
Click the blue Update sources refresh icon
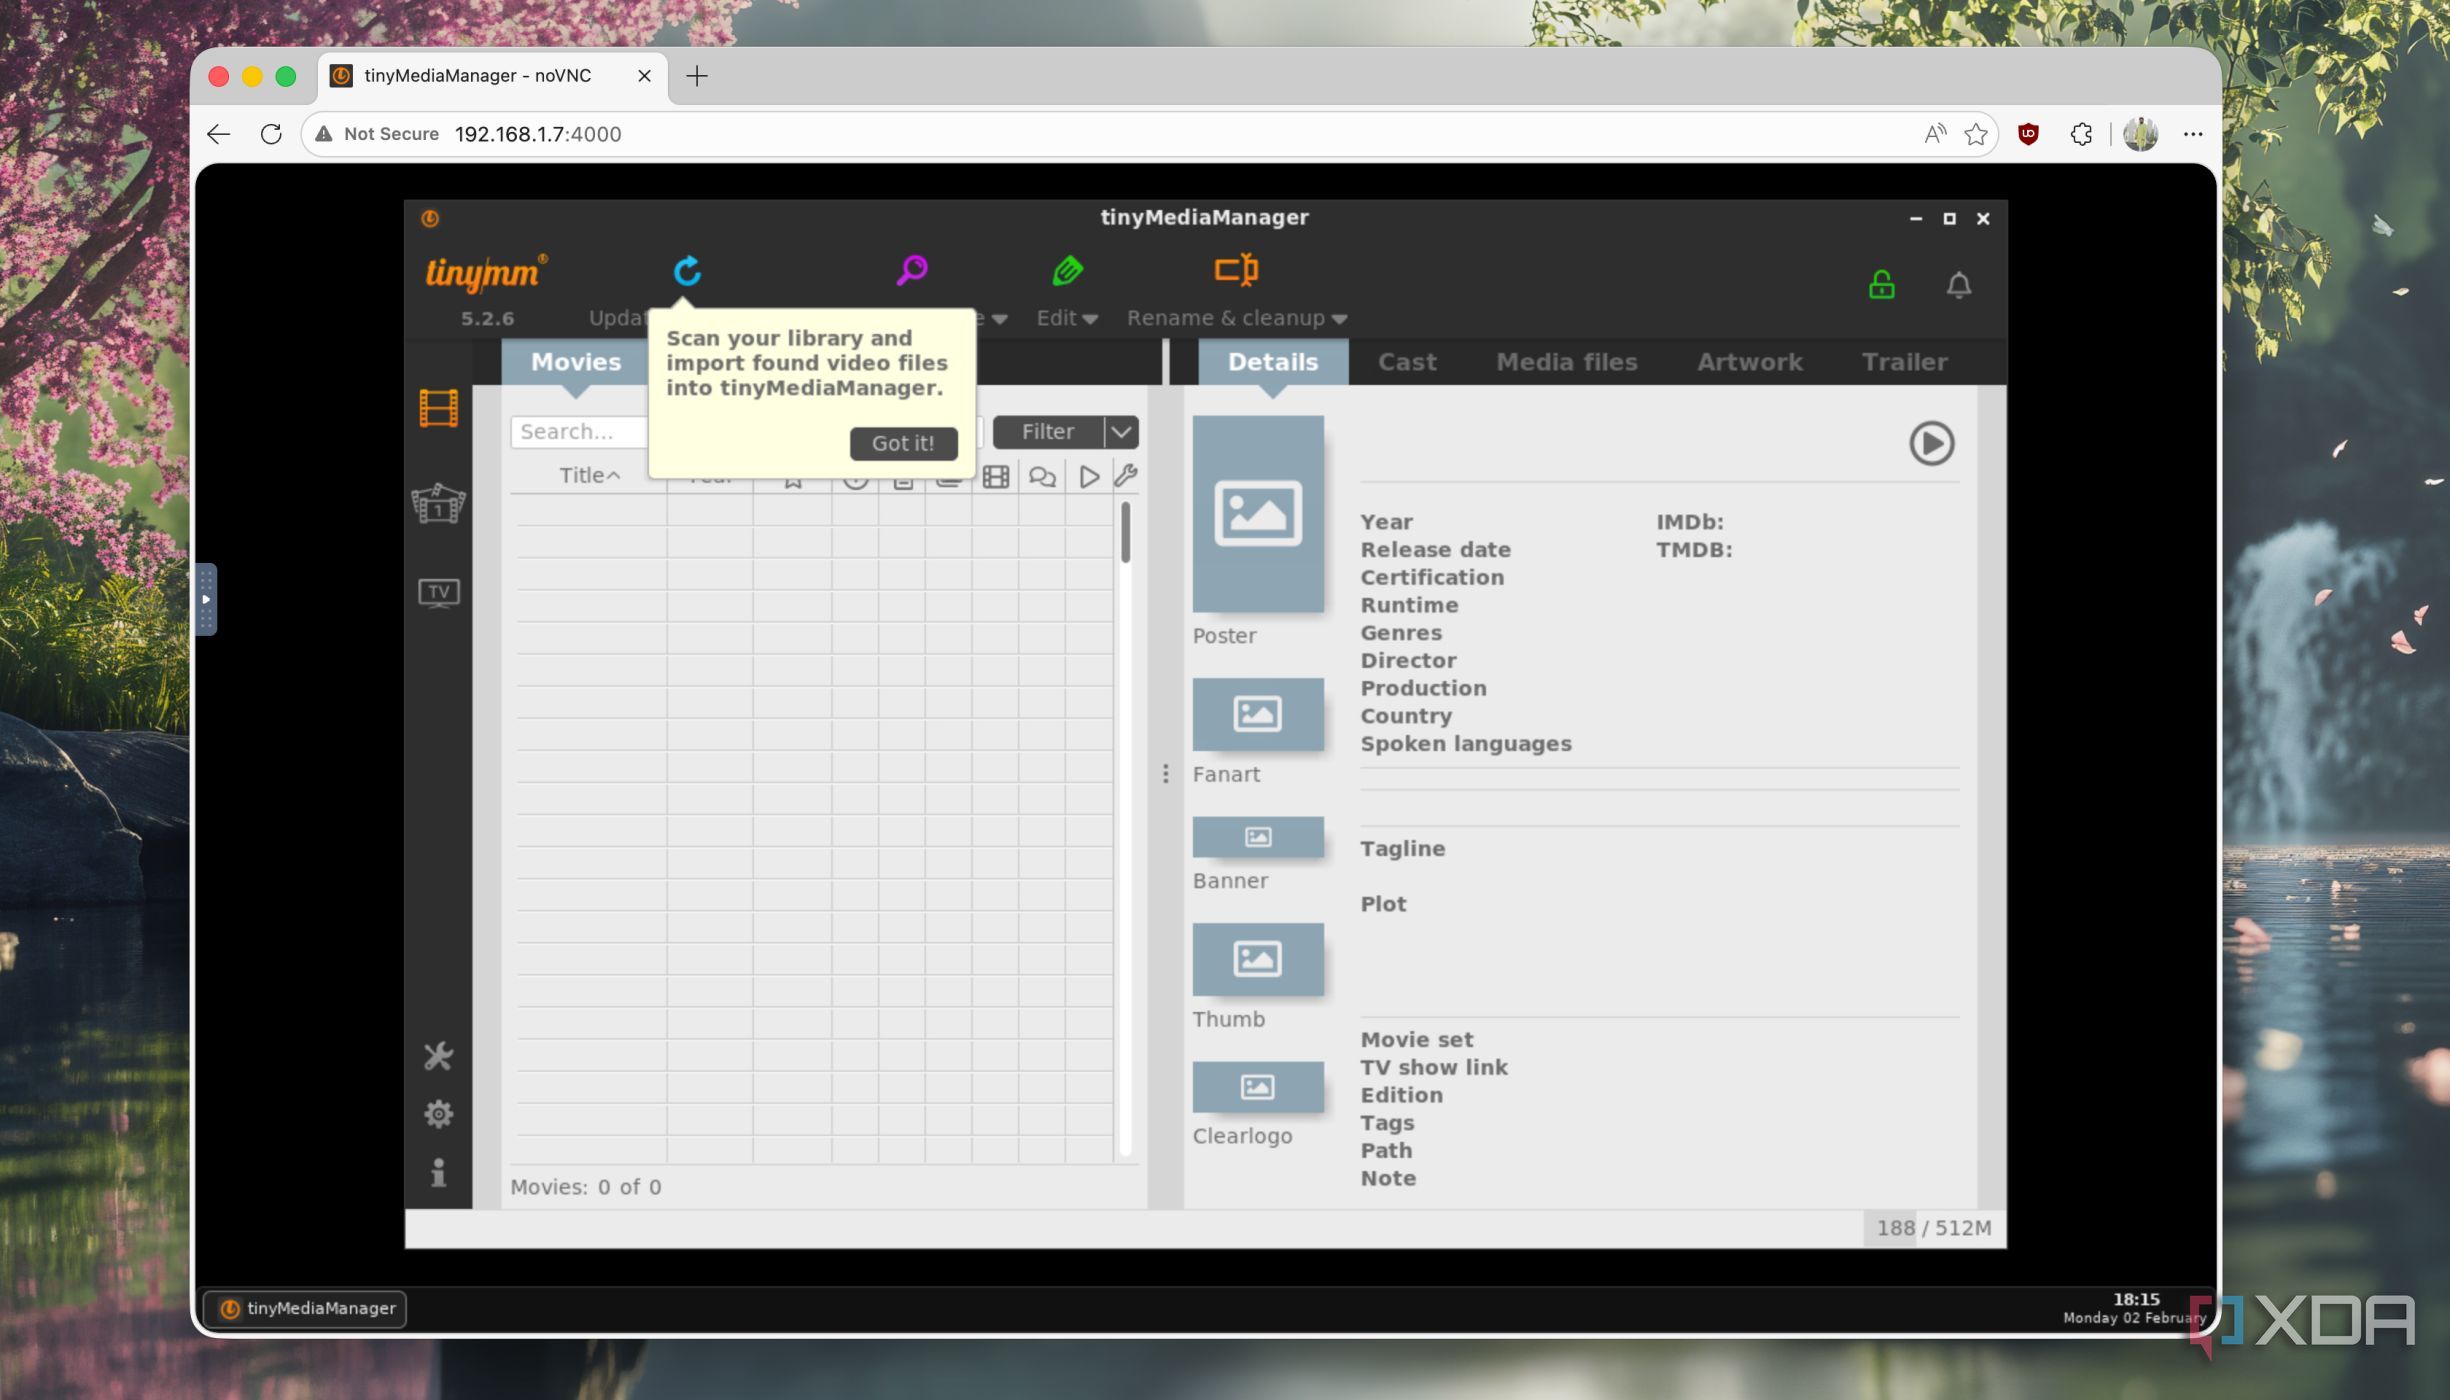click(687, 271)
